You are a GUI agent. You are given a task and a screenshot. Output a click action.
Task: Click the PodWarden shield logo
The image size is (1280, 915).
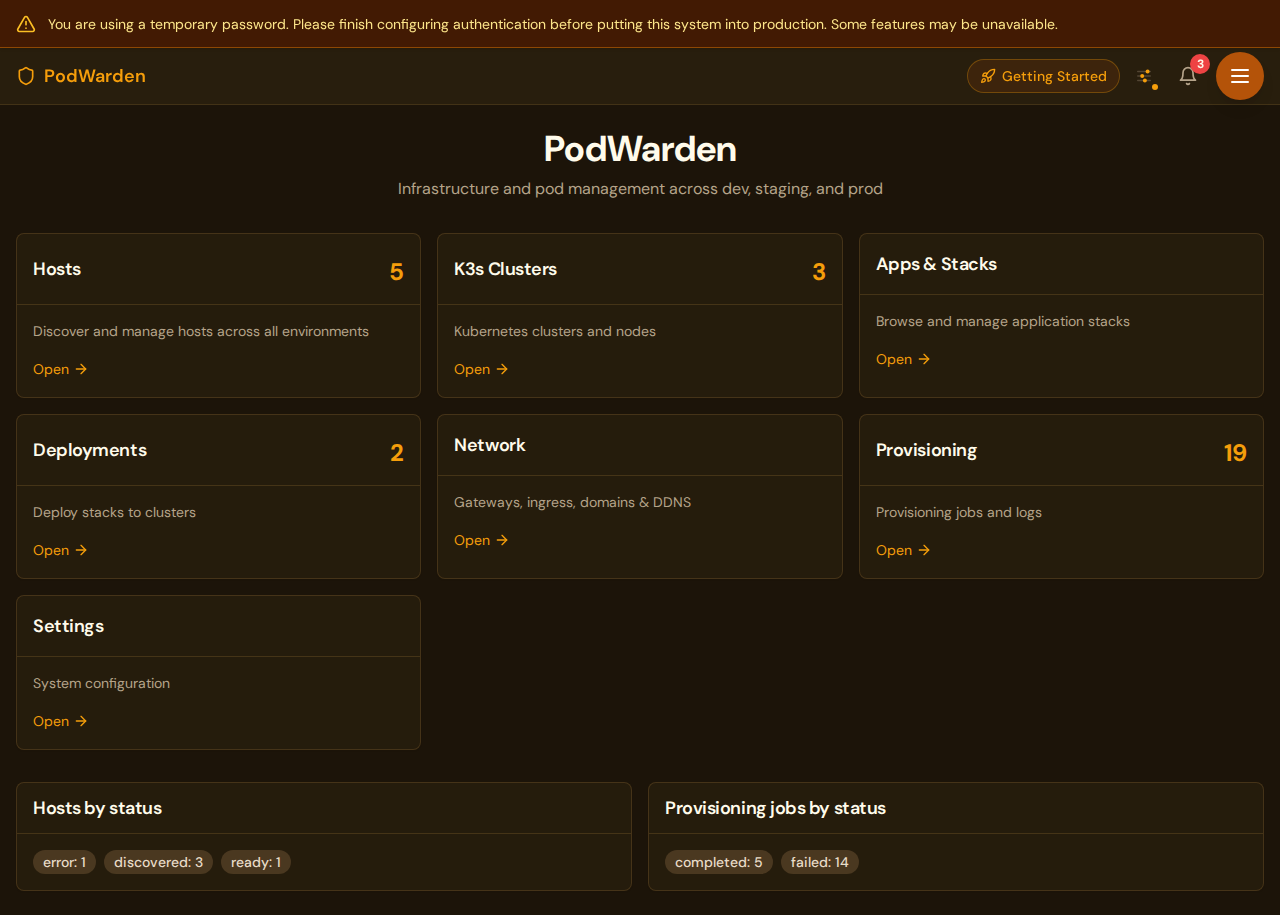[x=25, y=75]
